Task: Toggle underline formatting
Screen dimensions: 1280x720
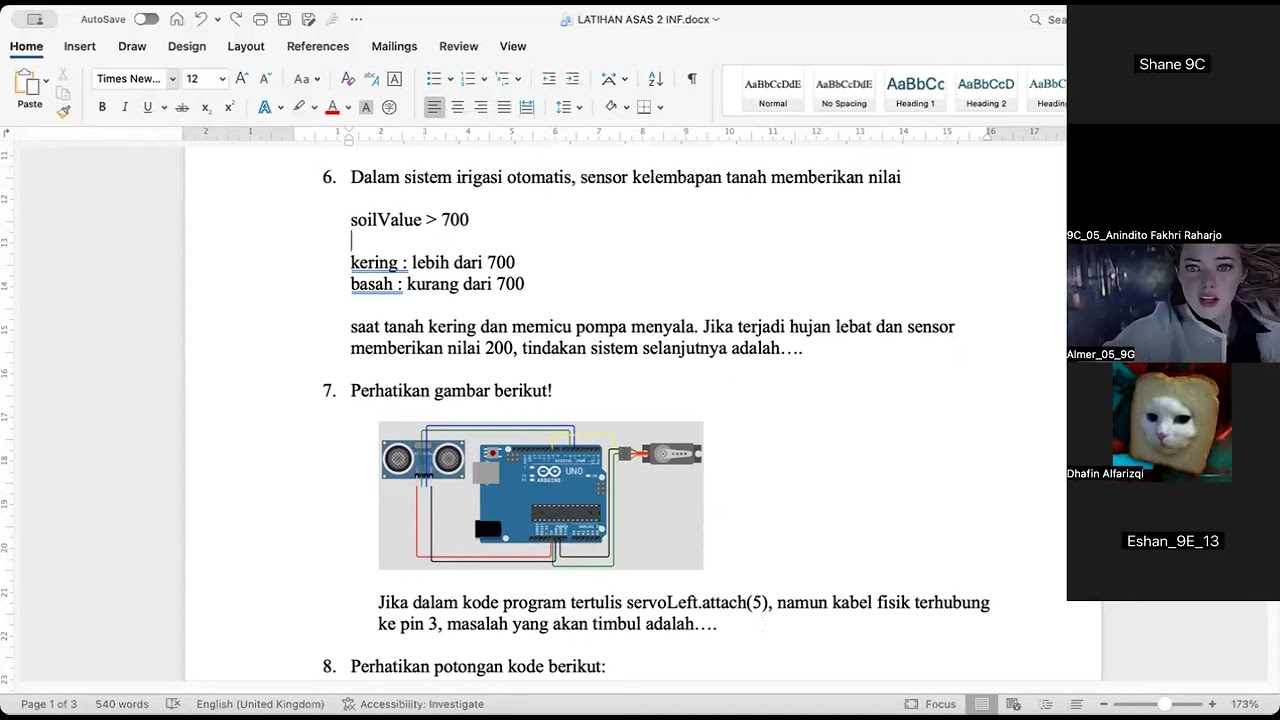Action: [148, 107]
